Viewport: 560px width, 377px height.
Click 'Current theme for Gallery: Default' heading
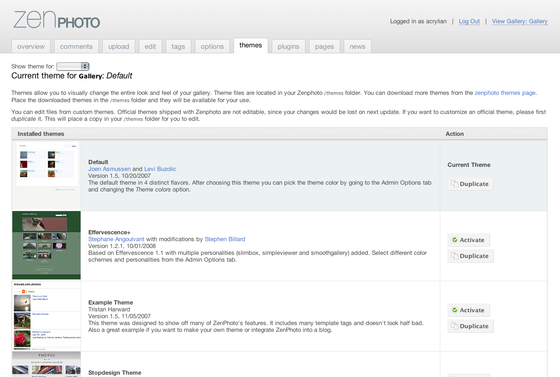point(72,76)
